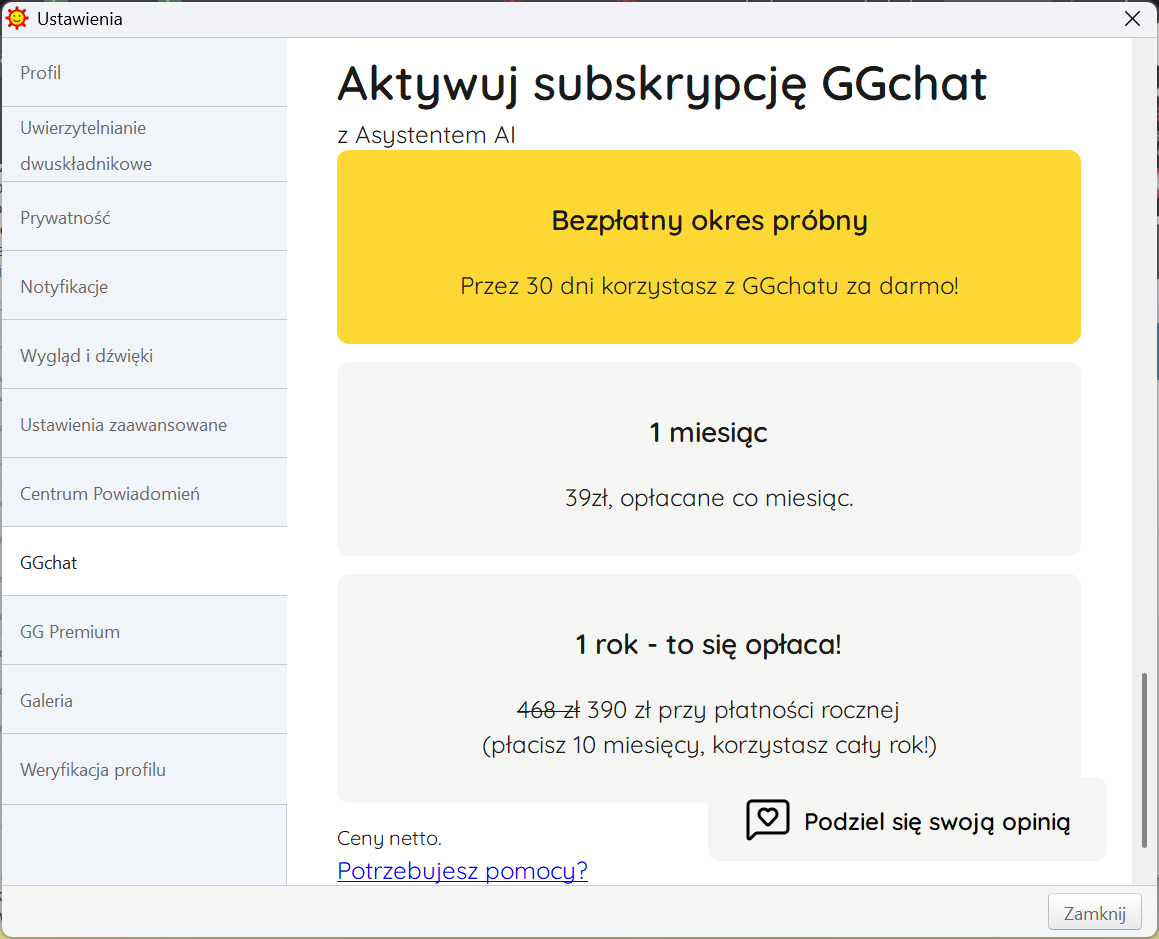Click the Potrzebujesz pomocy? link
The width and height of the screenshot is (1159, 939).
(462, 871)
